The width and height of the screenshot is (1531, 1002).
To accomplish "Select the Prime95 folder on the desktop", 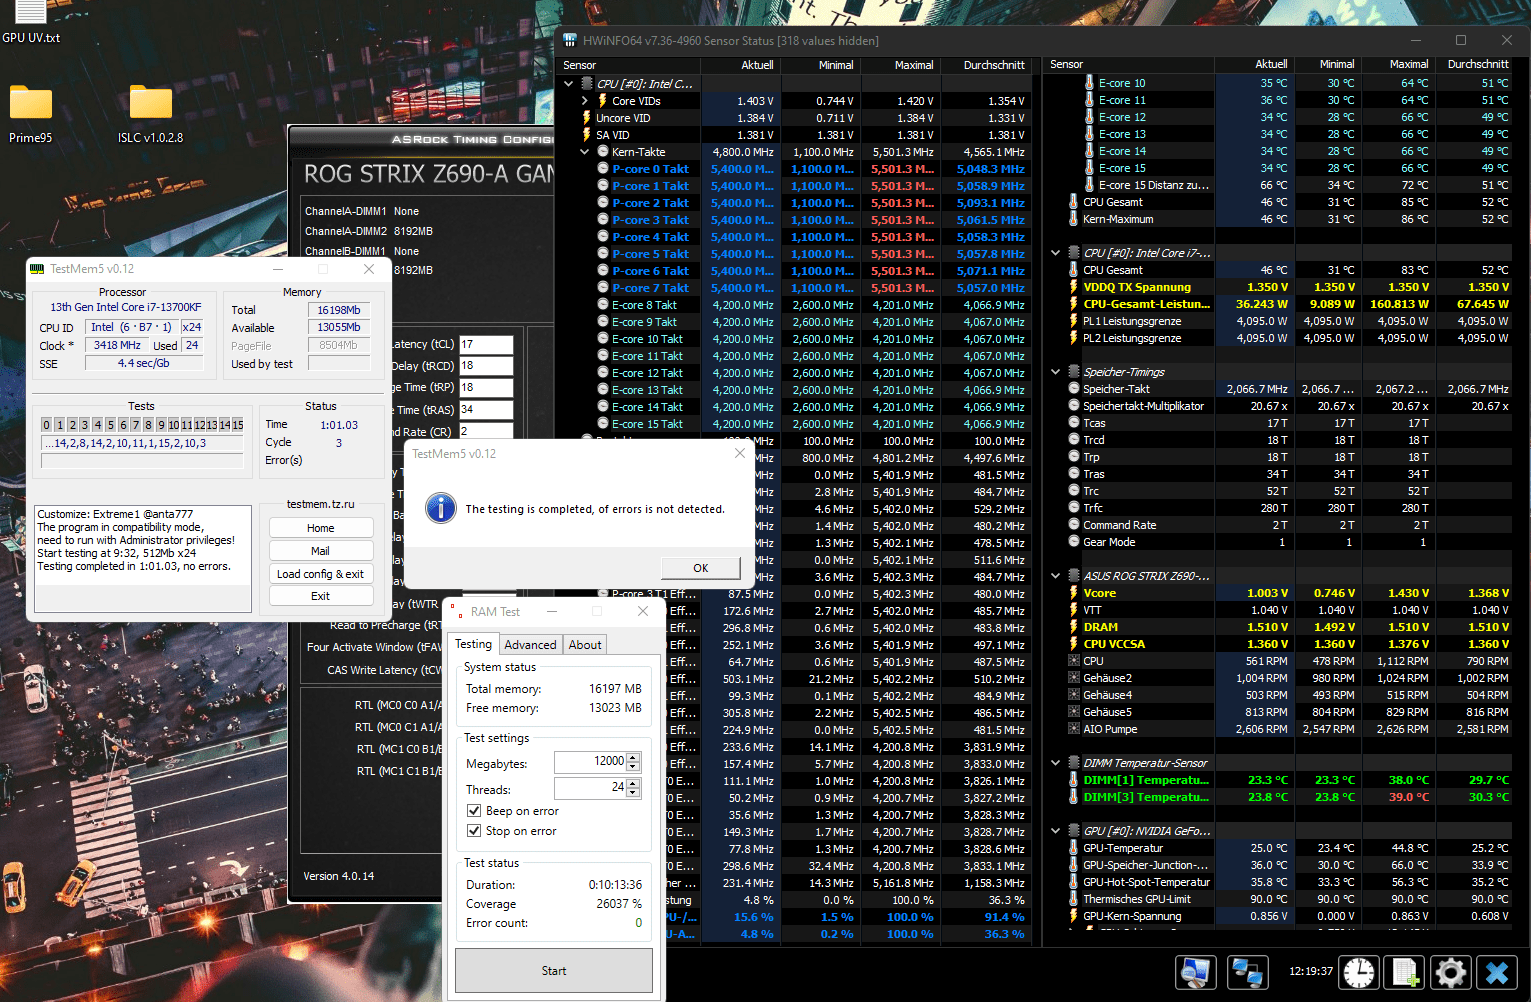I will click(x=31, y=114).
